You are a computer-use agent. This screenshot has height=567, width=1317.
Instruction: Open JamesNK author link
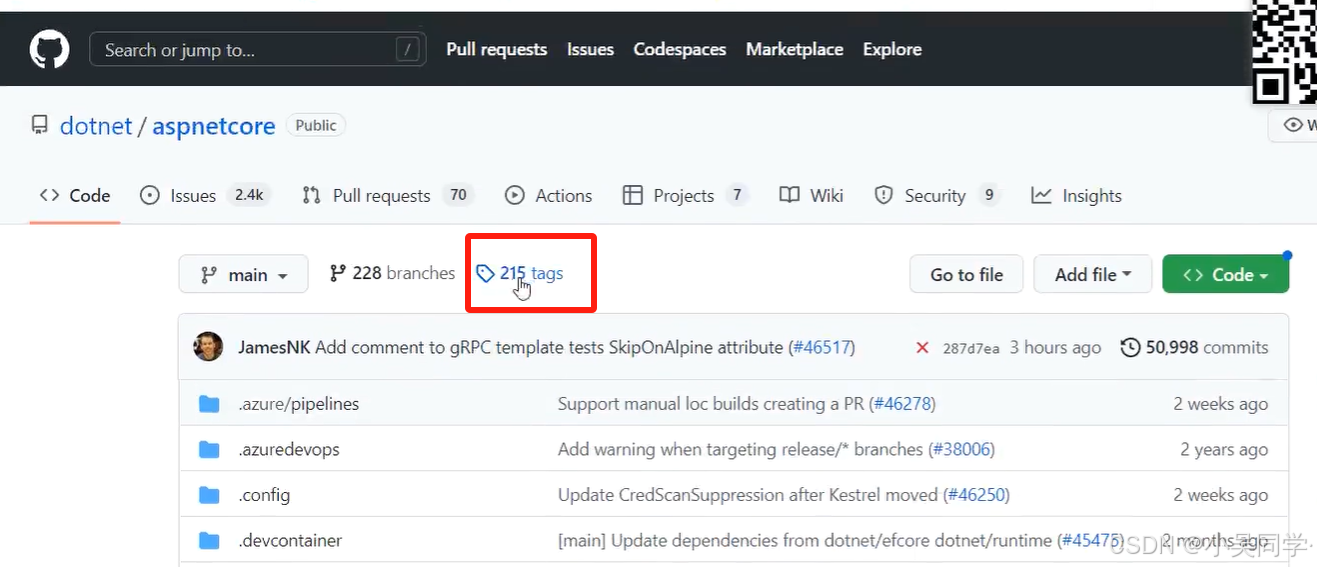274,347
